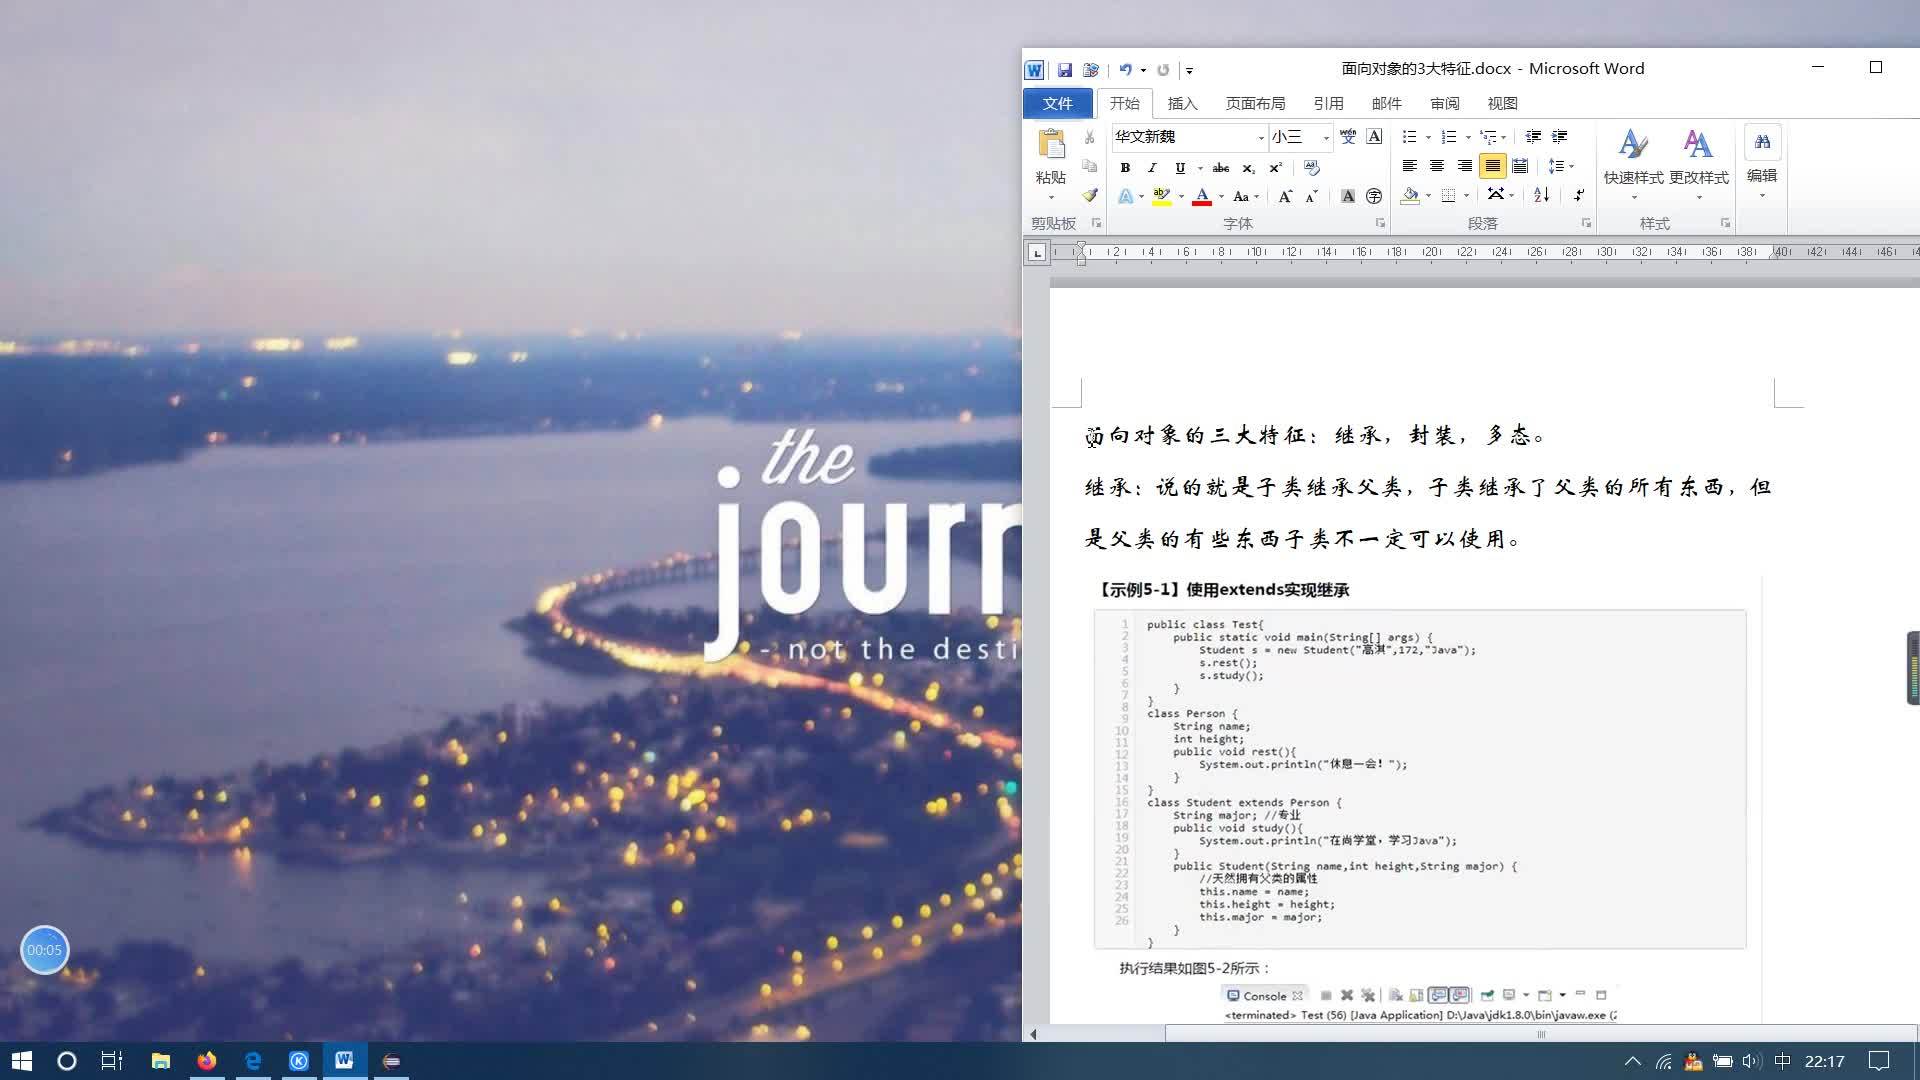Click the 00:05 recording timer circle
Image resolution: width=1920 pixels, height=1080 pixels.
(44, 950)
